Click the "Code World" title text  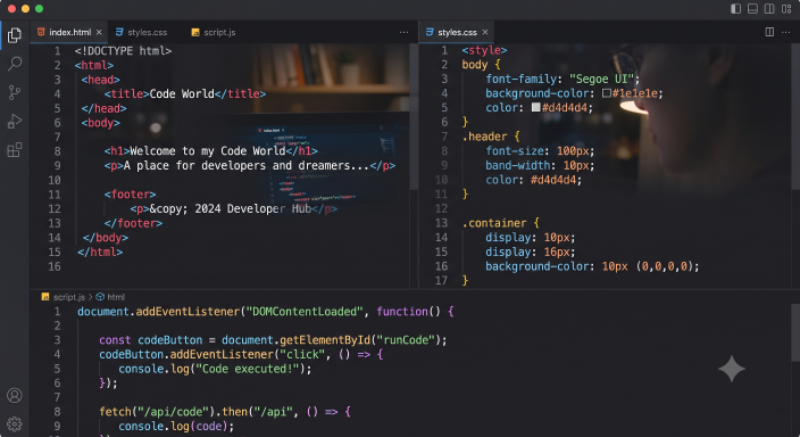pos(182,94)
